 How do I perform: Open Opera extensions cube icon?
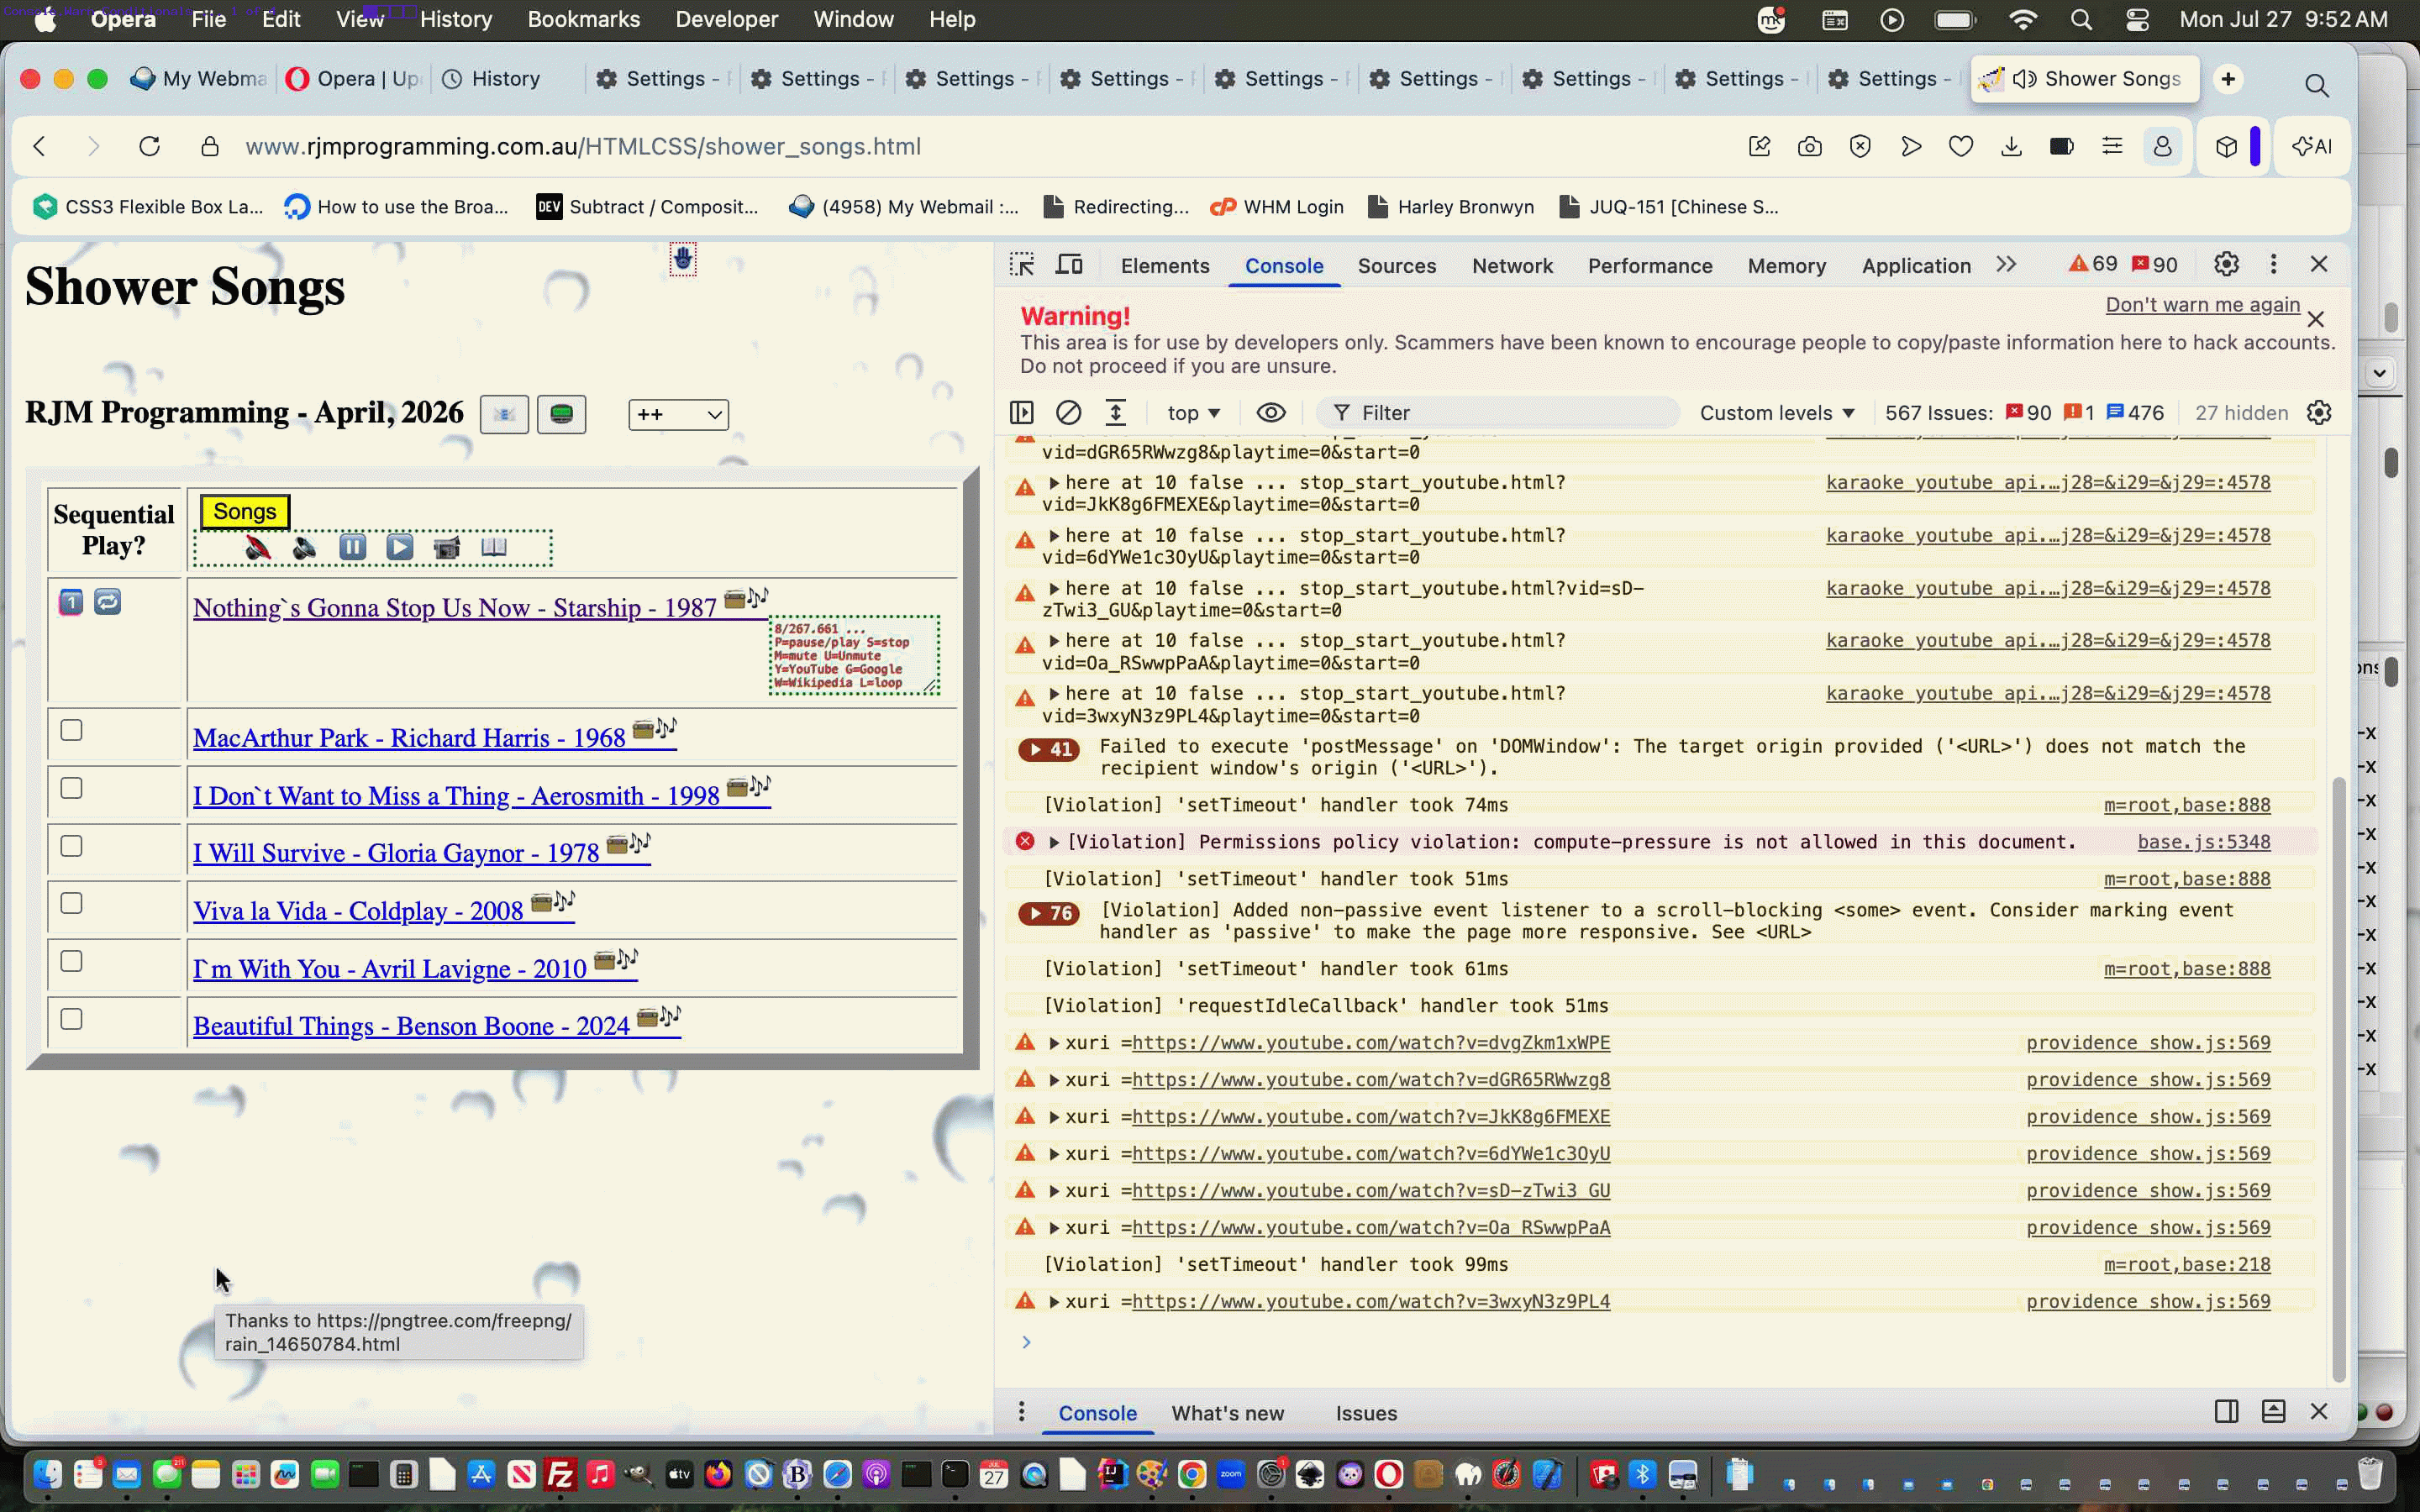[2226, 147]
